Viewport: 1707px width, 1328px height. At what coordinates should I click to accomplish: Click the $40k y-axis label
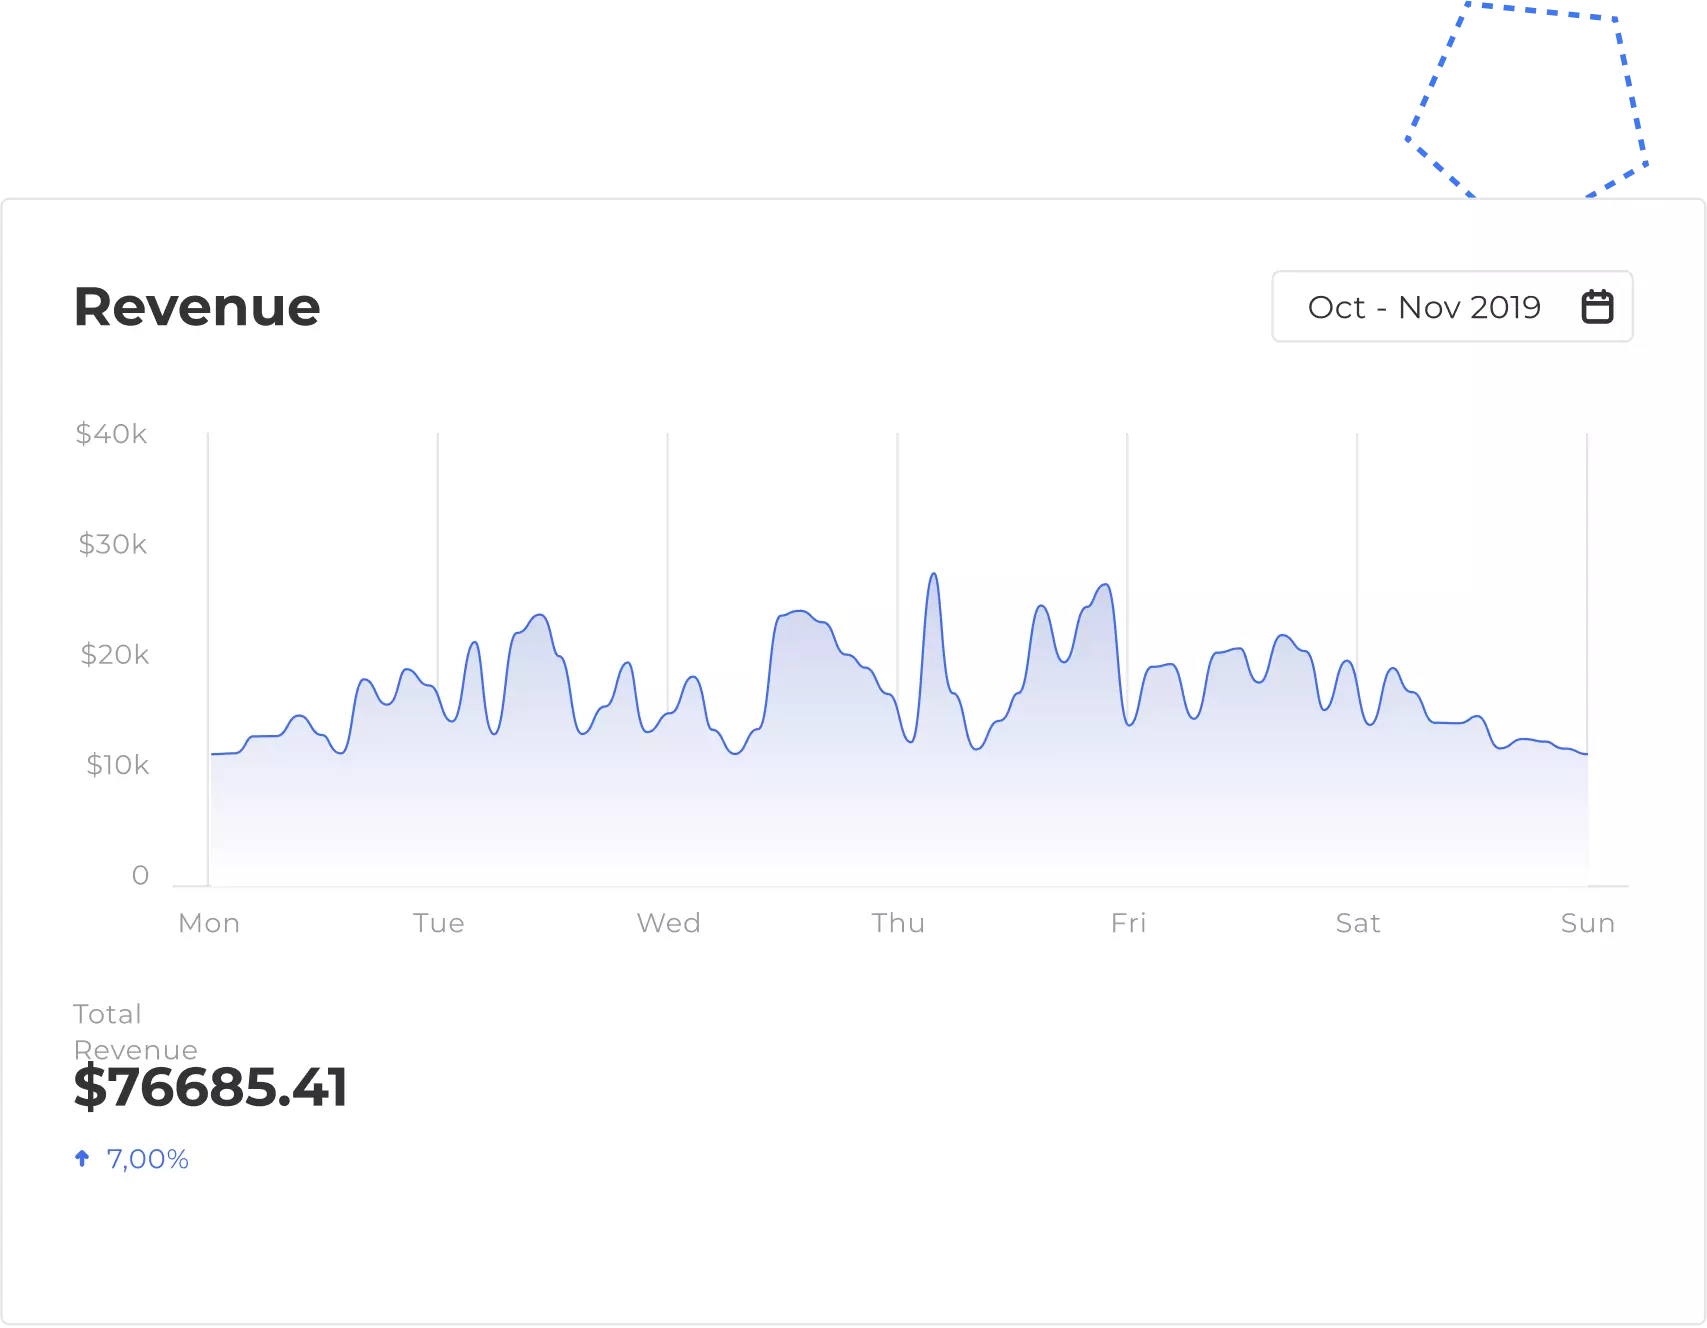point(111,434)
